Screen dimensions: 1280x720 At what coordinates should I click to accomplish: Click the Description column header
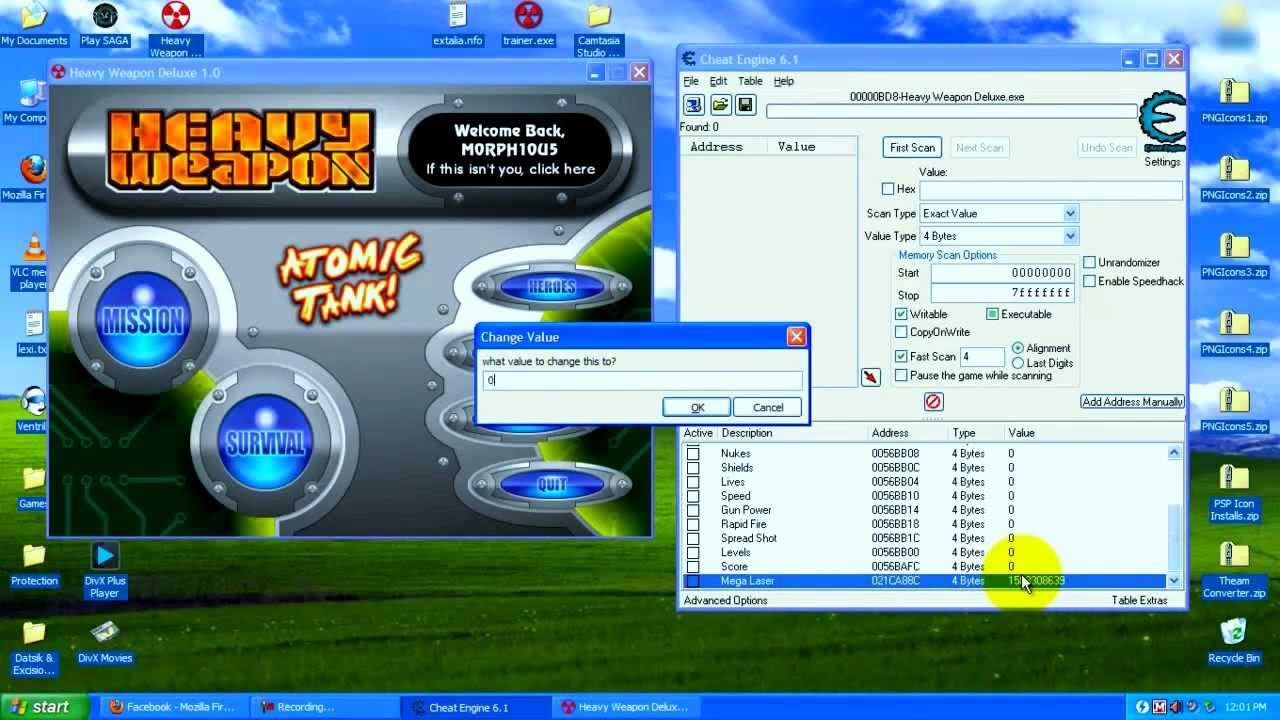coord(747,433)
